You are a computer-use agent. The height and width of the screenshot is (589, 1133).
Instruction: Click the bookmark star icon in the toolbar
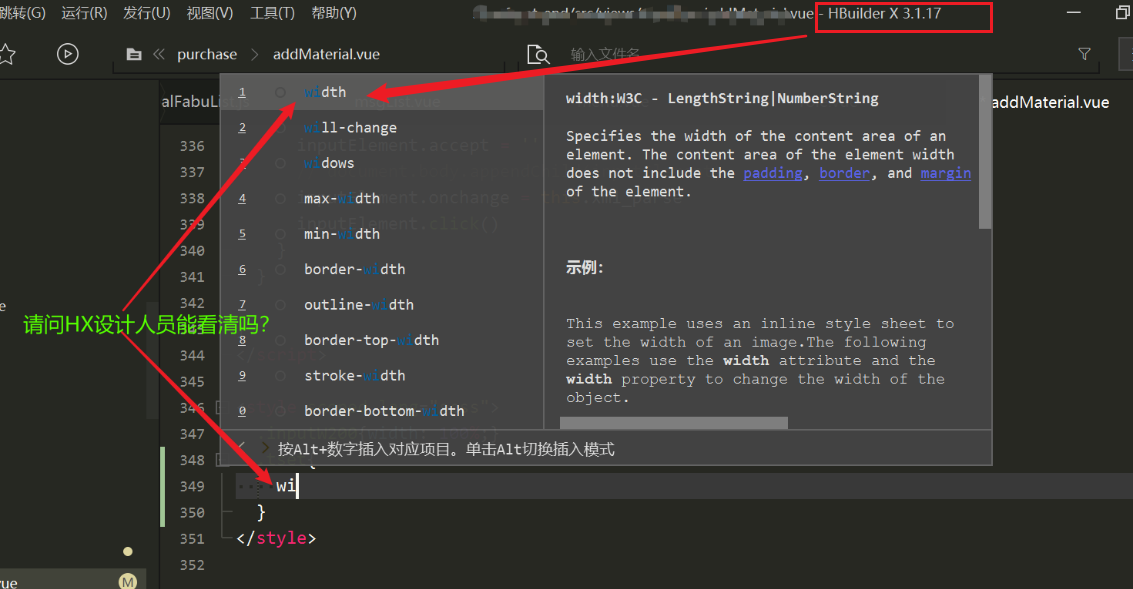[7, 54]
